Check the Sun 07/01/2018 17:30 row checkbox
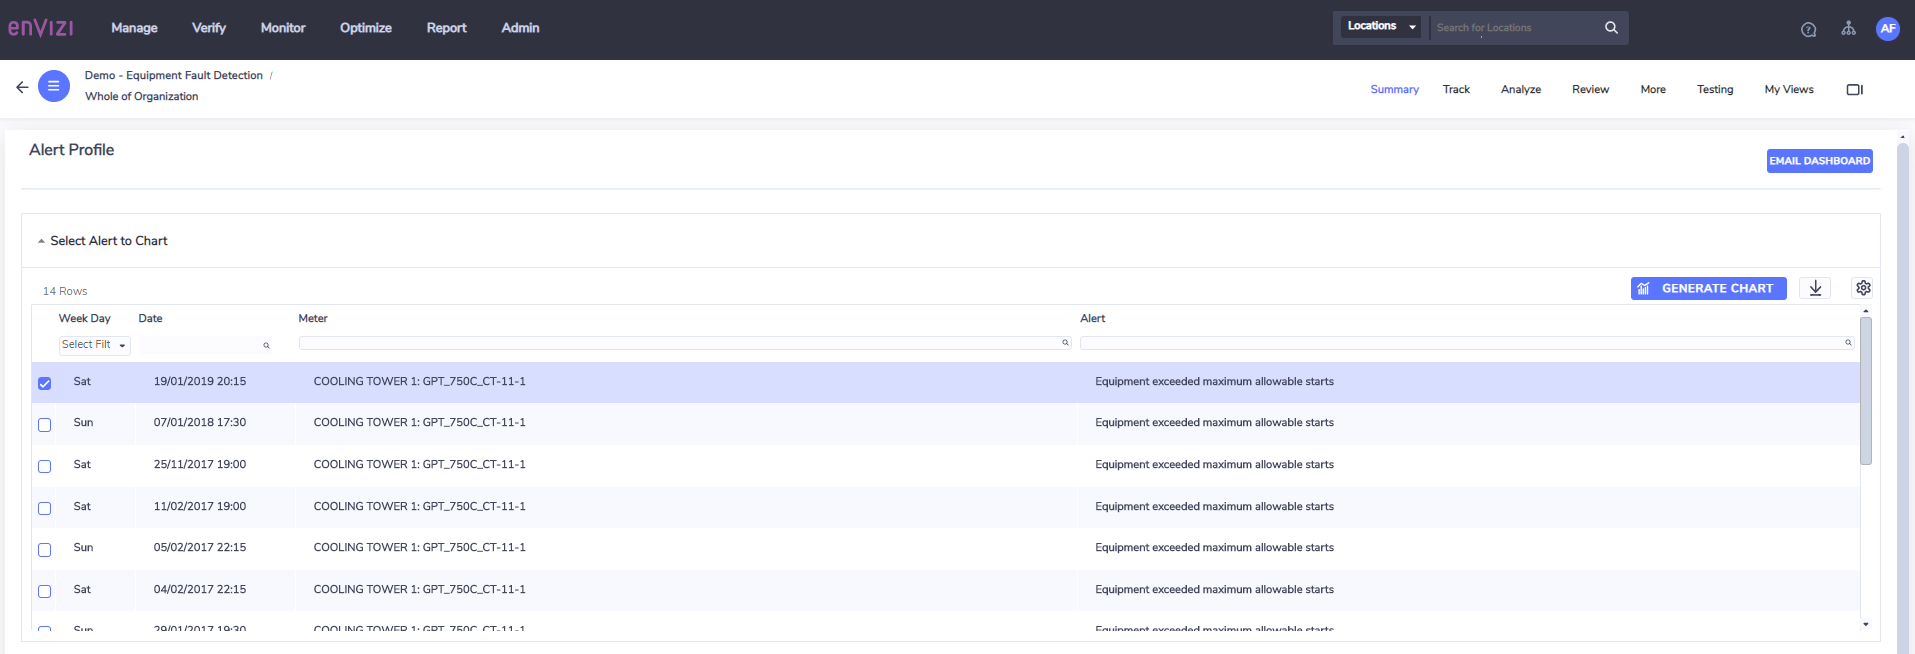1915x654 pixels. [45, 425]
